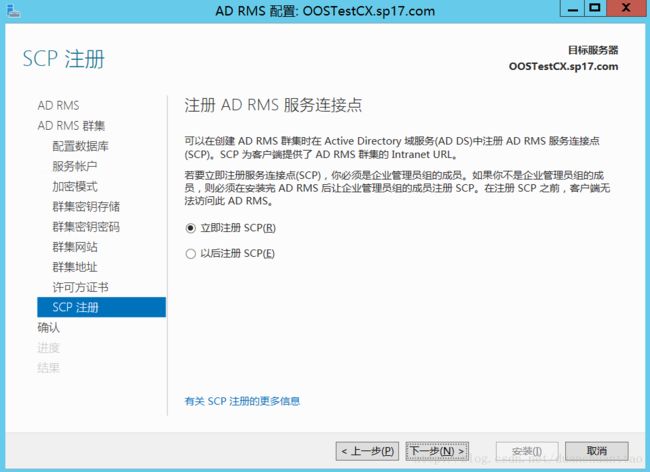Open the AD RMS step in sidebar
Screen dimensions: 650x472
[58, 105]
